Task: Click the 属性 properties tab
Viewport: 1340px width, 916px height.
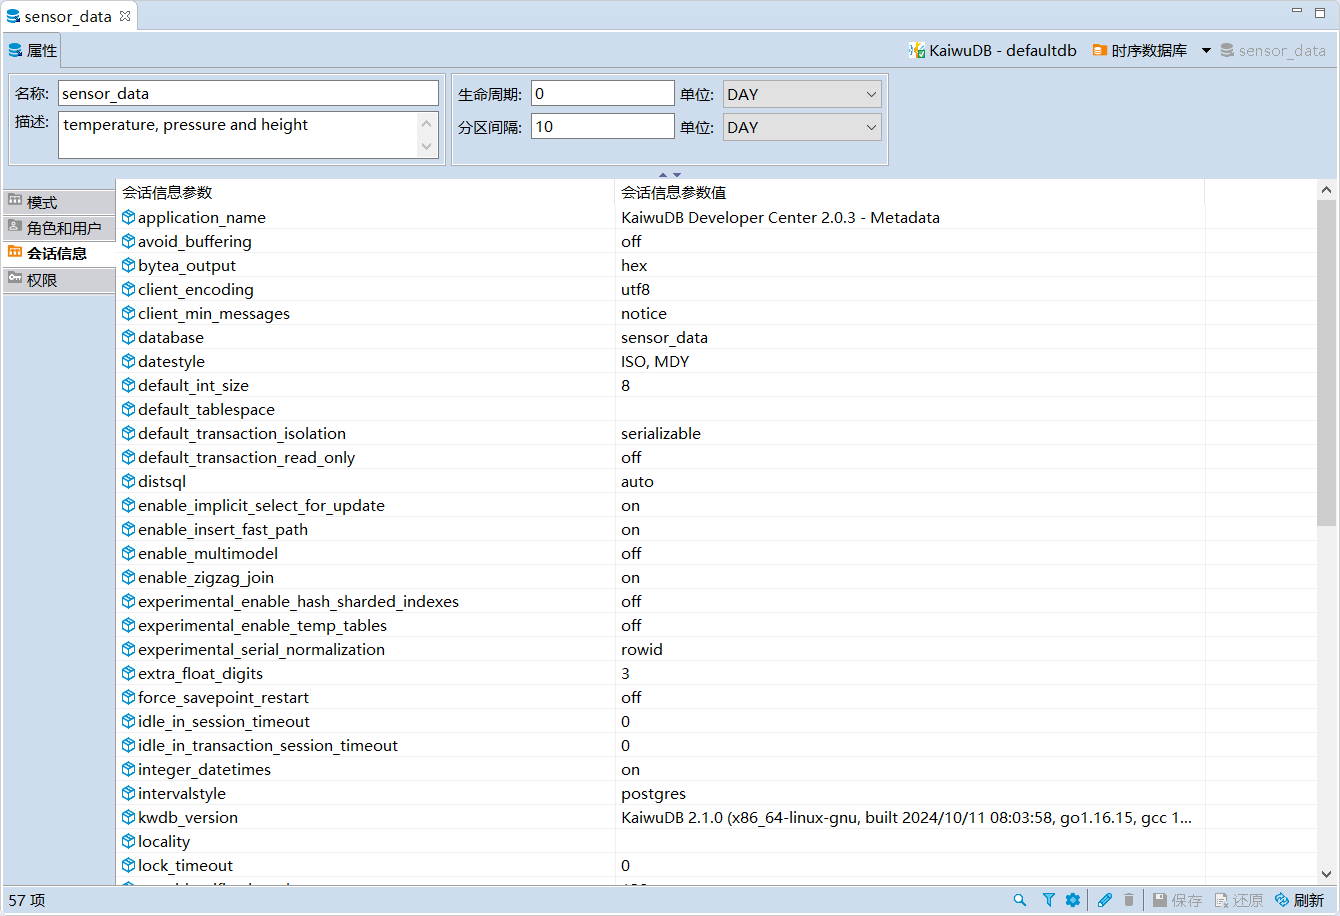Action: click(x=33, y=50)
